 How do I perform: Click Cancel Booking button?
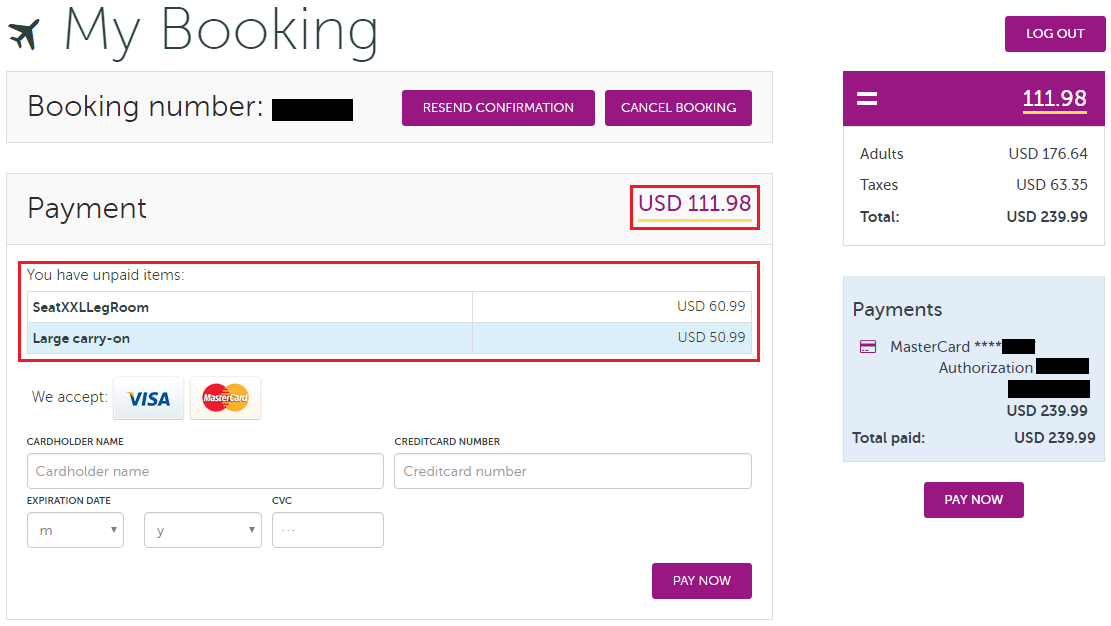[678, 108]
